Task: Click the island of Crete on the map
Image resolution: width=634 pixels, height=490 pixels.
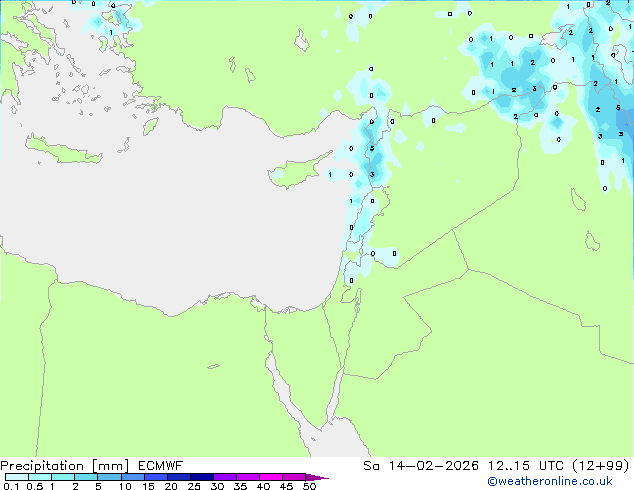Action: pos(63,150)
